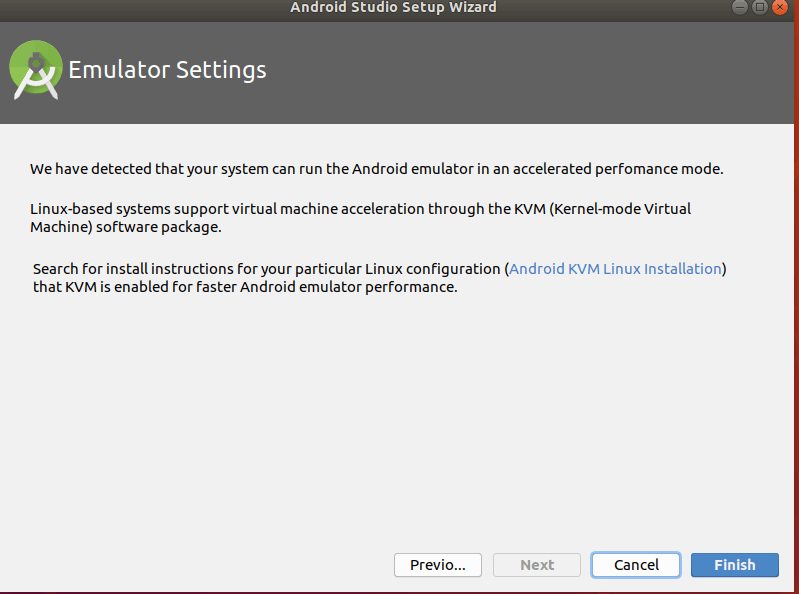Click the "that KVM is enabled for faster" line
799x594 pixels.
pos(245,287)
